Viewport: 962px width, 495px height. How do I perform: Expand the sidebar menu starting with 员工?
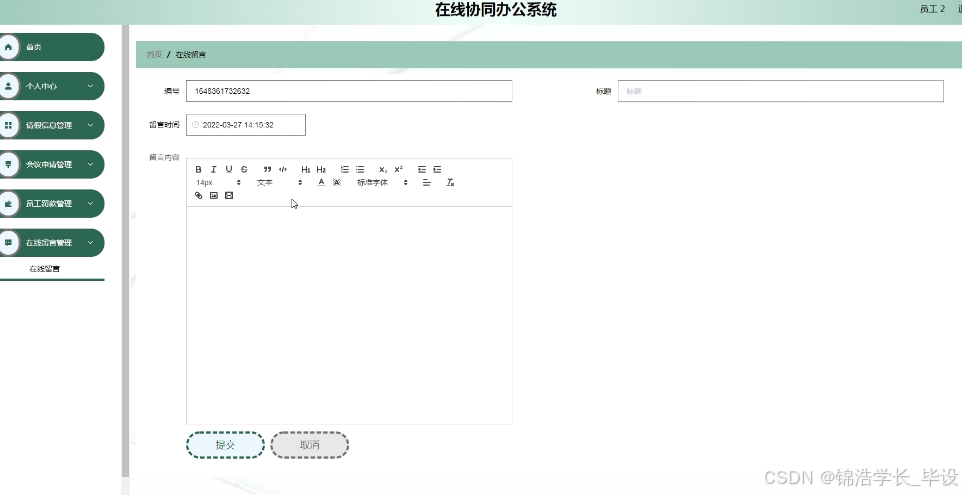click(52, 204)
